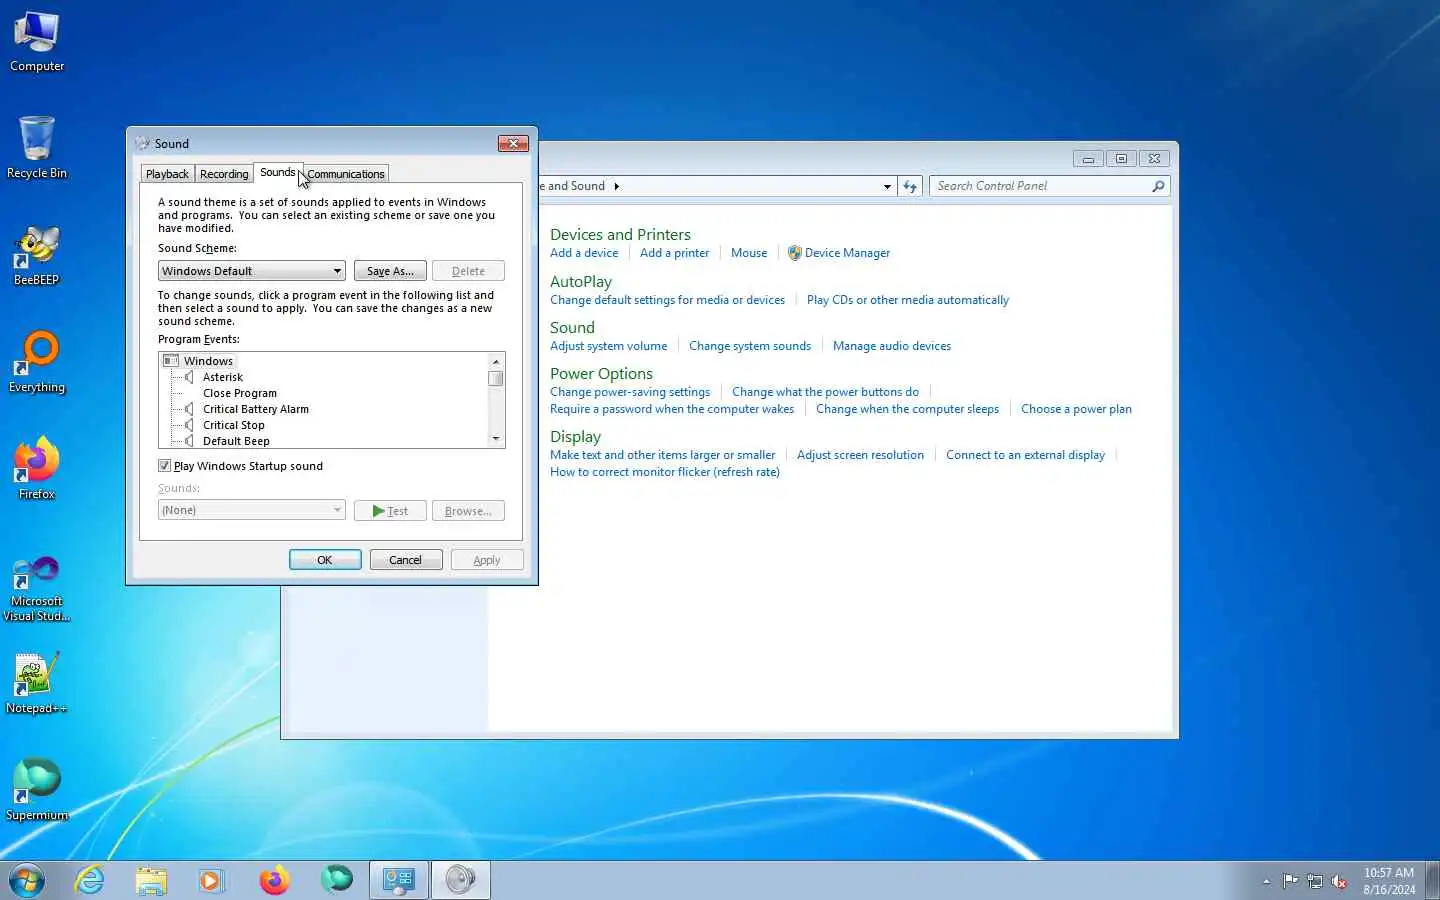Click the Show desktop strip on the taskbar
The image size is (1440, 900).
pos(1432,880)
